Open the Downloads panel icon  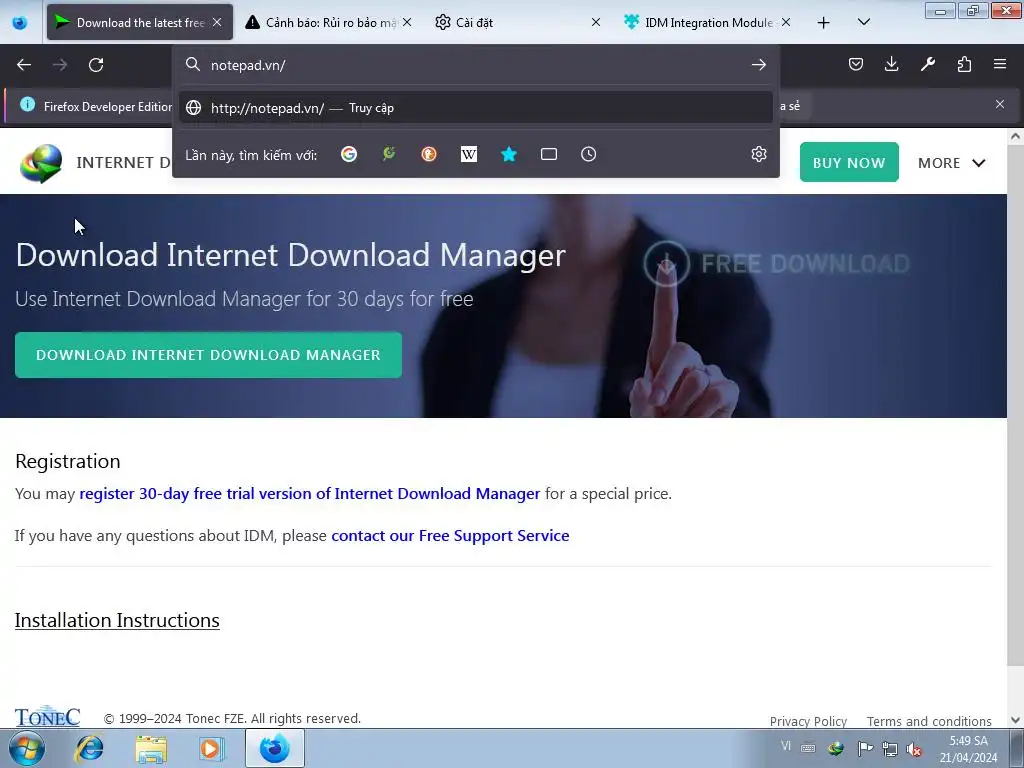coord(891,64)
